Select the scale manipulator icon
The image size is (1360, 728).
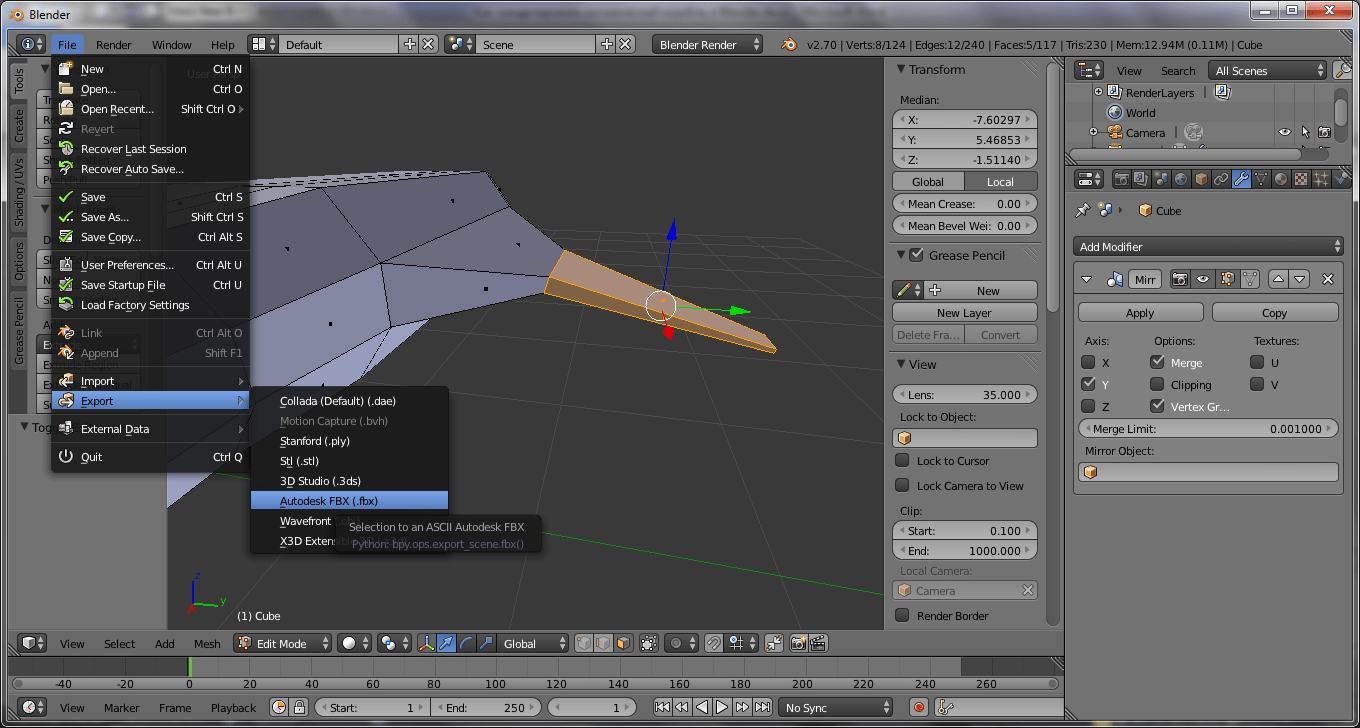coord(485,643)
